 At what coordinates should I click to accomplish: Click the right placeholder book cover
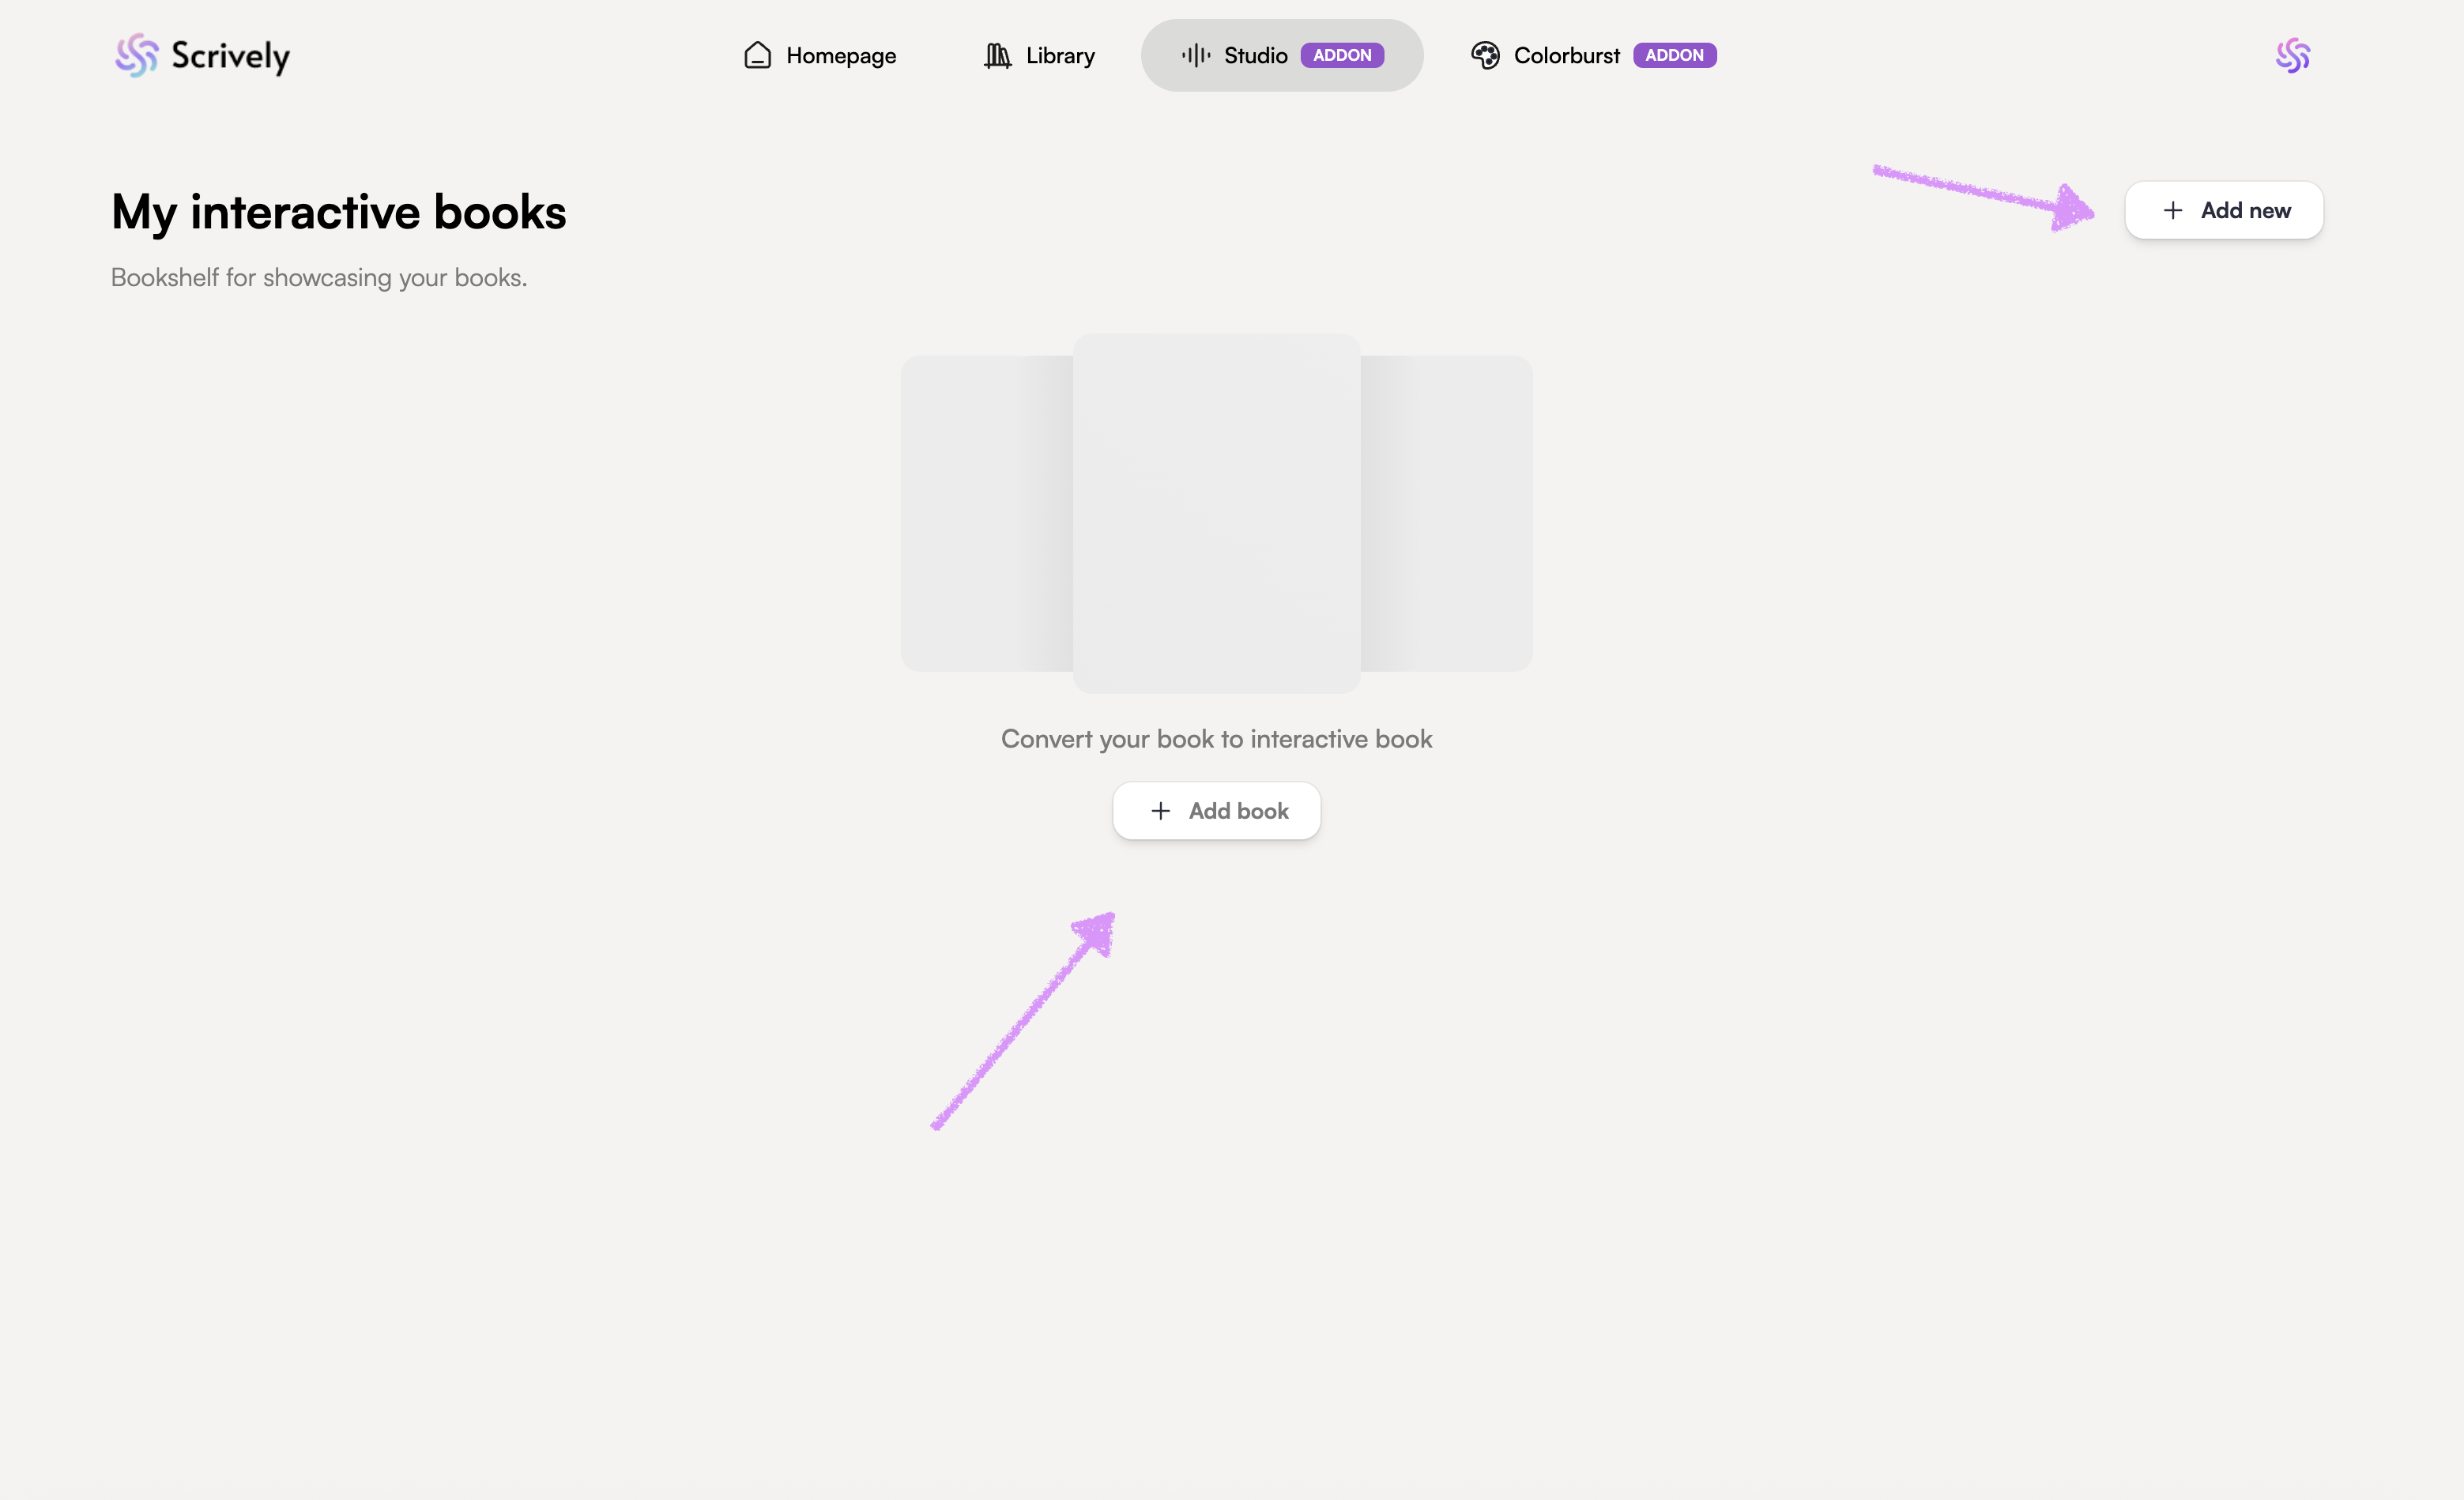coord(1447,513)
